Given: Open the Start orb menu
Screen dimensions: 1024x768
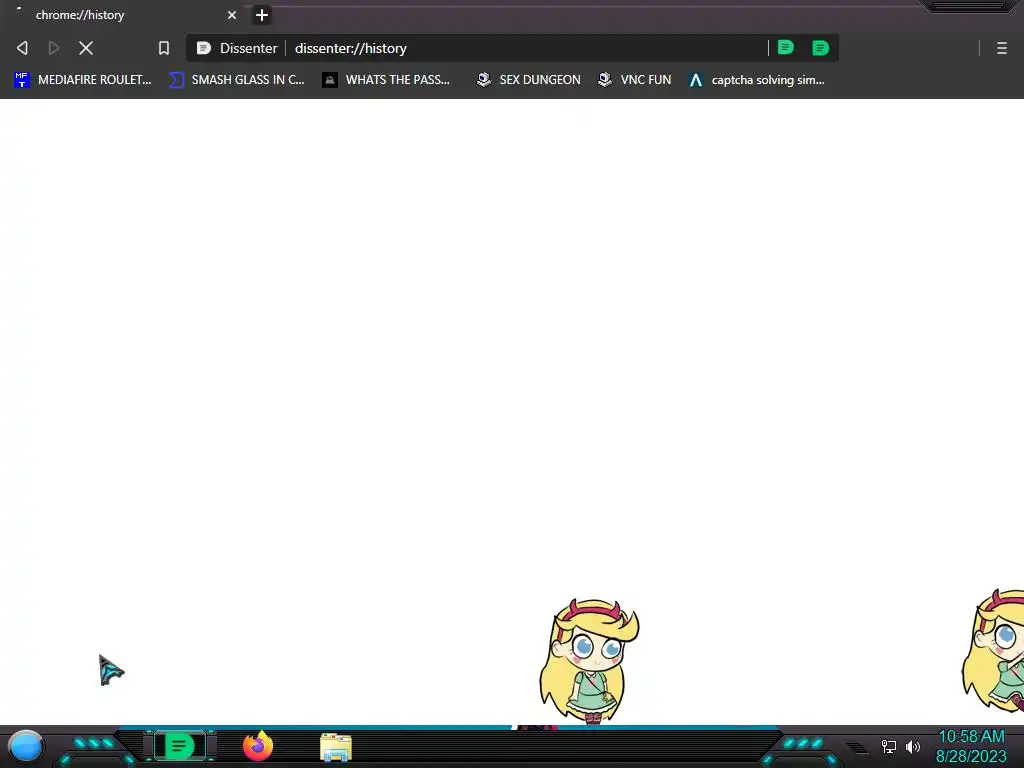Looking at the screenshot, I should (x=25, y=746).
